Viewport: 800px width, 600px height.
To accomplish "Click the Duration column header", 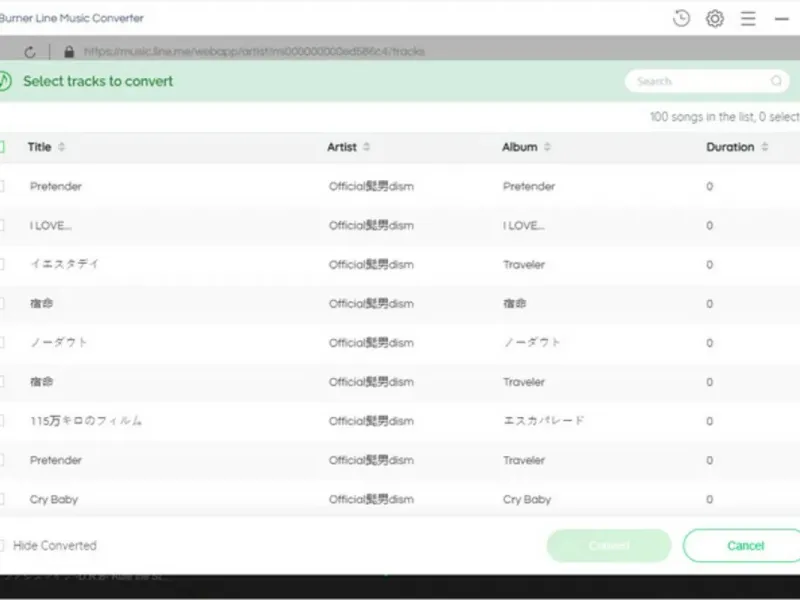I will pos(730,147).
